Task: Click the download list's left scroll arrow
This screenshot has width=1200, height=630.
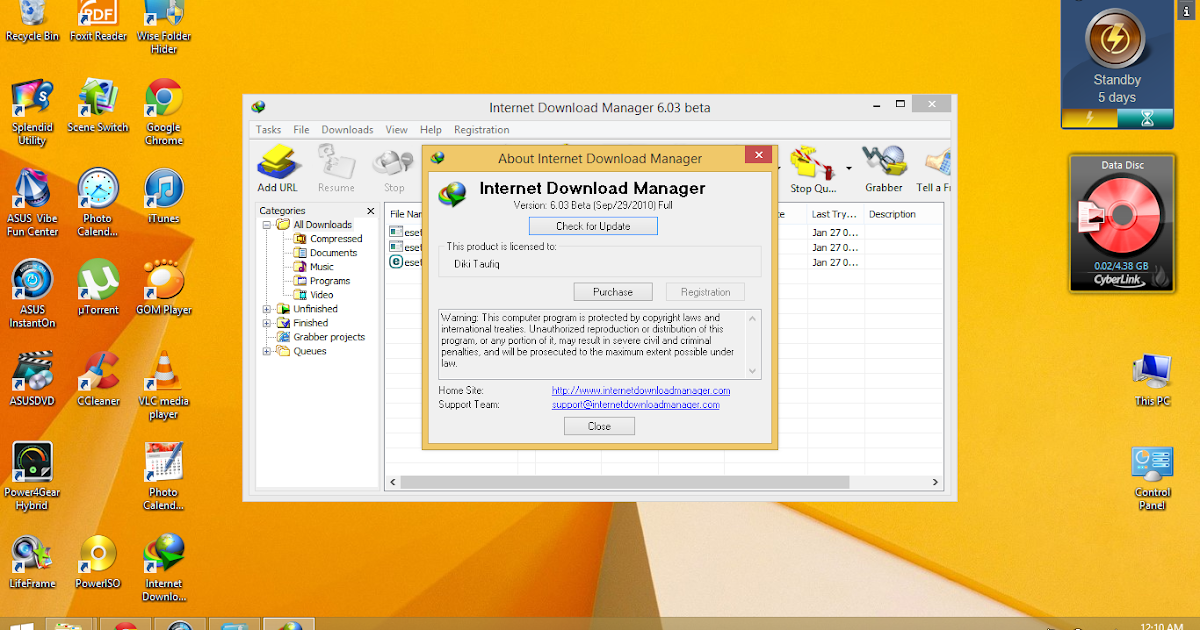Action: click(394, 482)
